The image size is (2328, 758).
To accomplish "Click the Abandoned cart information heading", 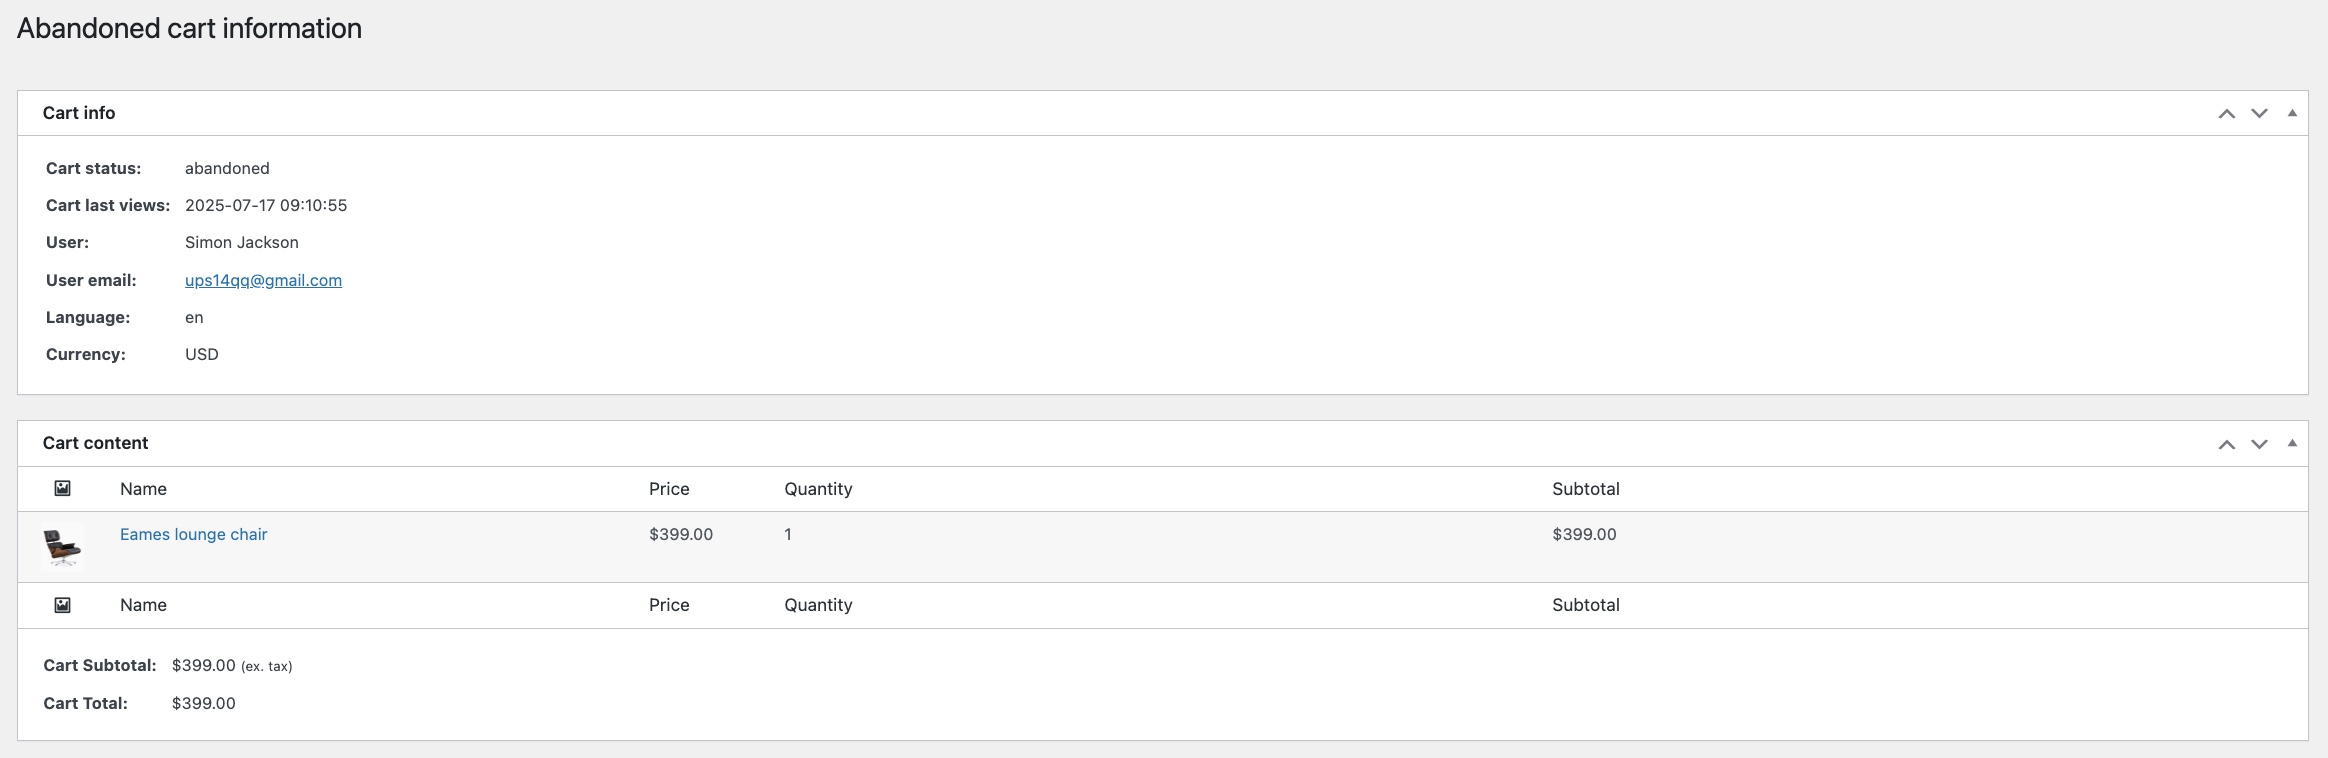I will tap(189, 28).
